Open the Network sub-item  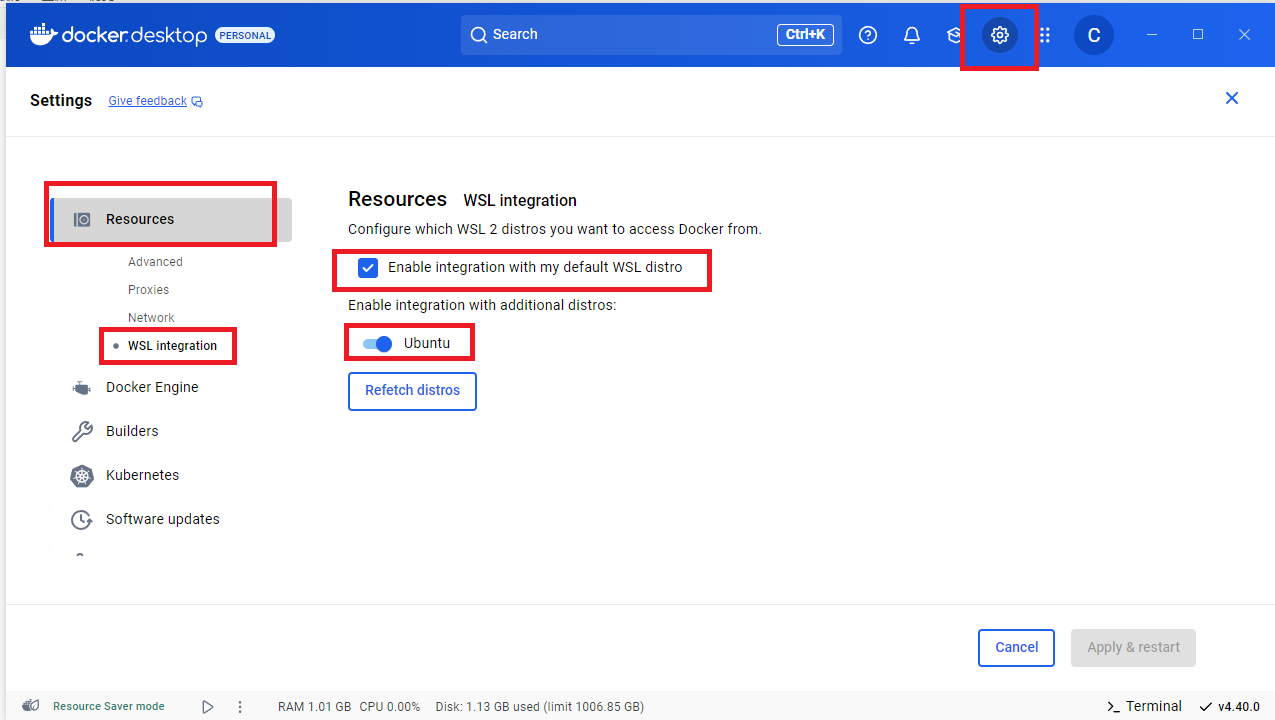[x=151, y=318]
